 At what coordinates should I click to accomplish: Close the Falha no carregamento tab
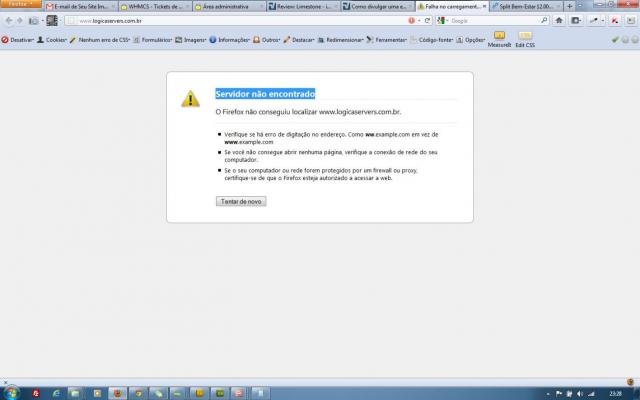[484, 7]
